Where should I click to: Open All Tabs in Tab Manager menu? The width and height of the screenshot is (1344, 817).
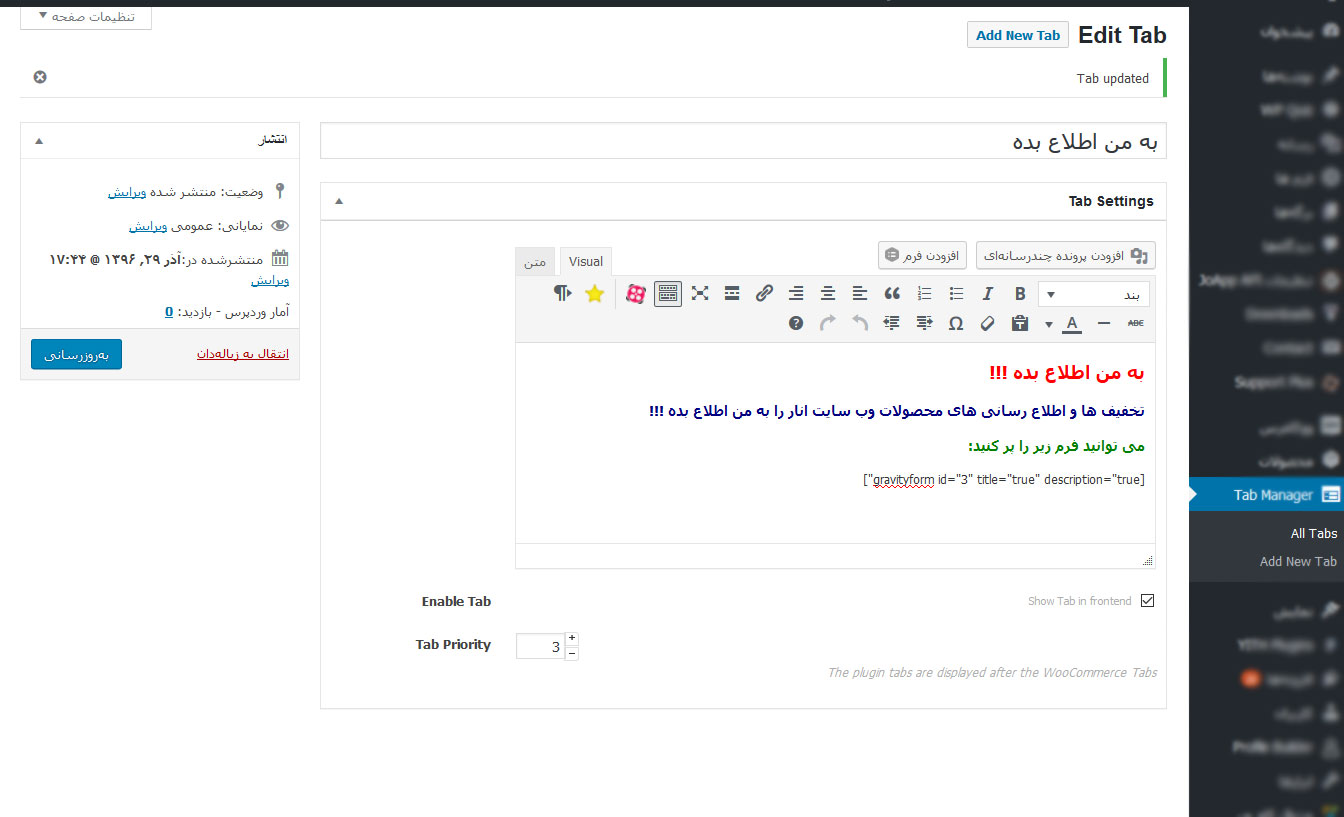tap(1313, 533)
